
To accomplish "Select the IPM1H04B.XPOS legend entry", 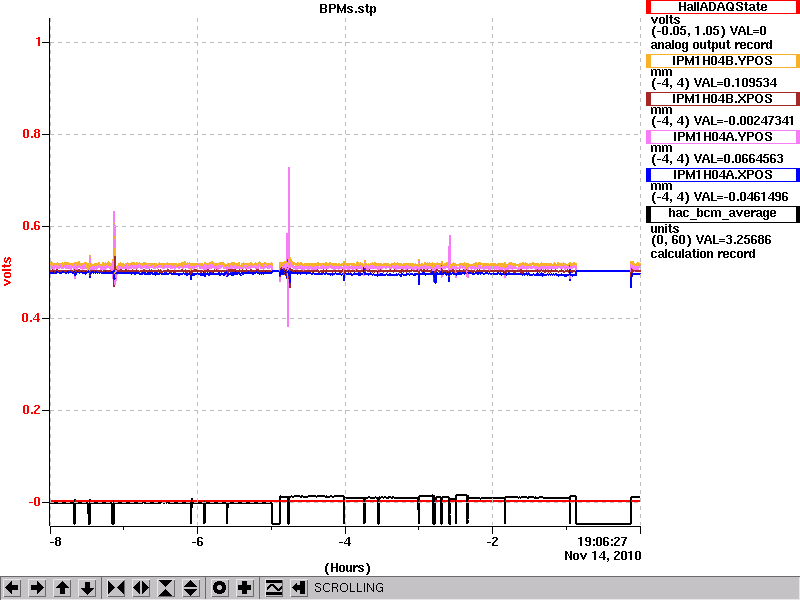I will click(722, 98).
